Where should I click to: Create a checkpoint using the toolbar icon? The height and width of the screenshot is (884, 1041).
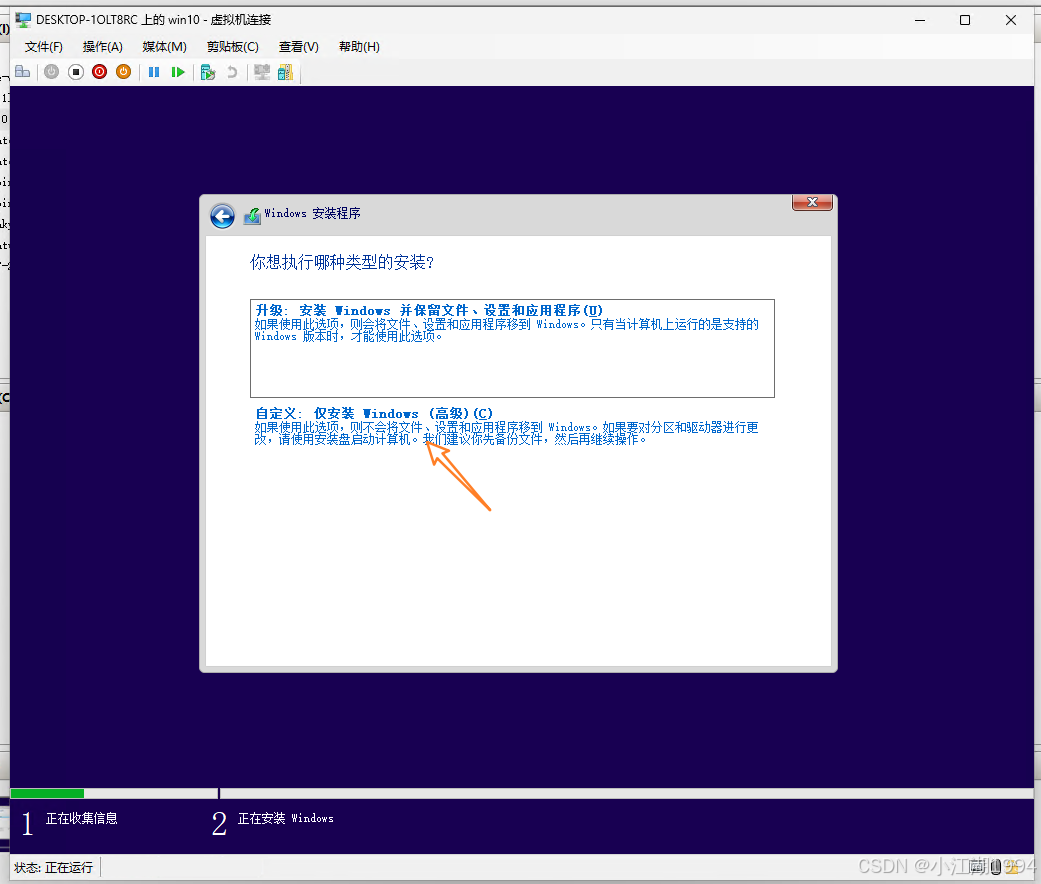tap(208, 72)
